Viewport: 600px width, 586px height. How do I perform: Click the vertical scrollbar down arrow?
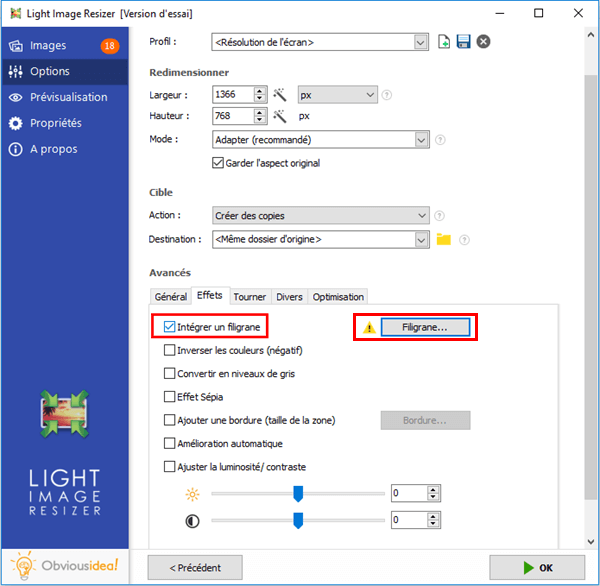(591, 542)
